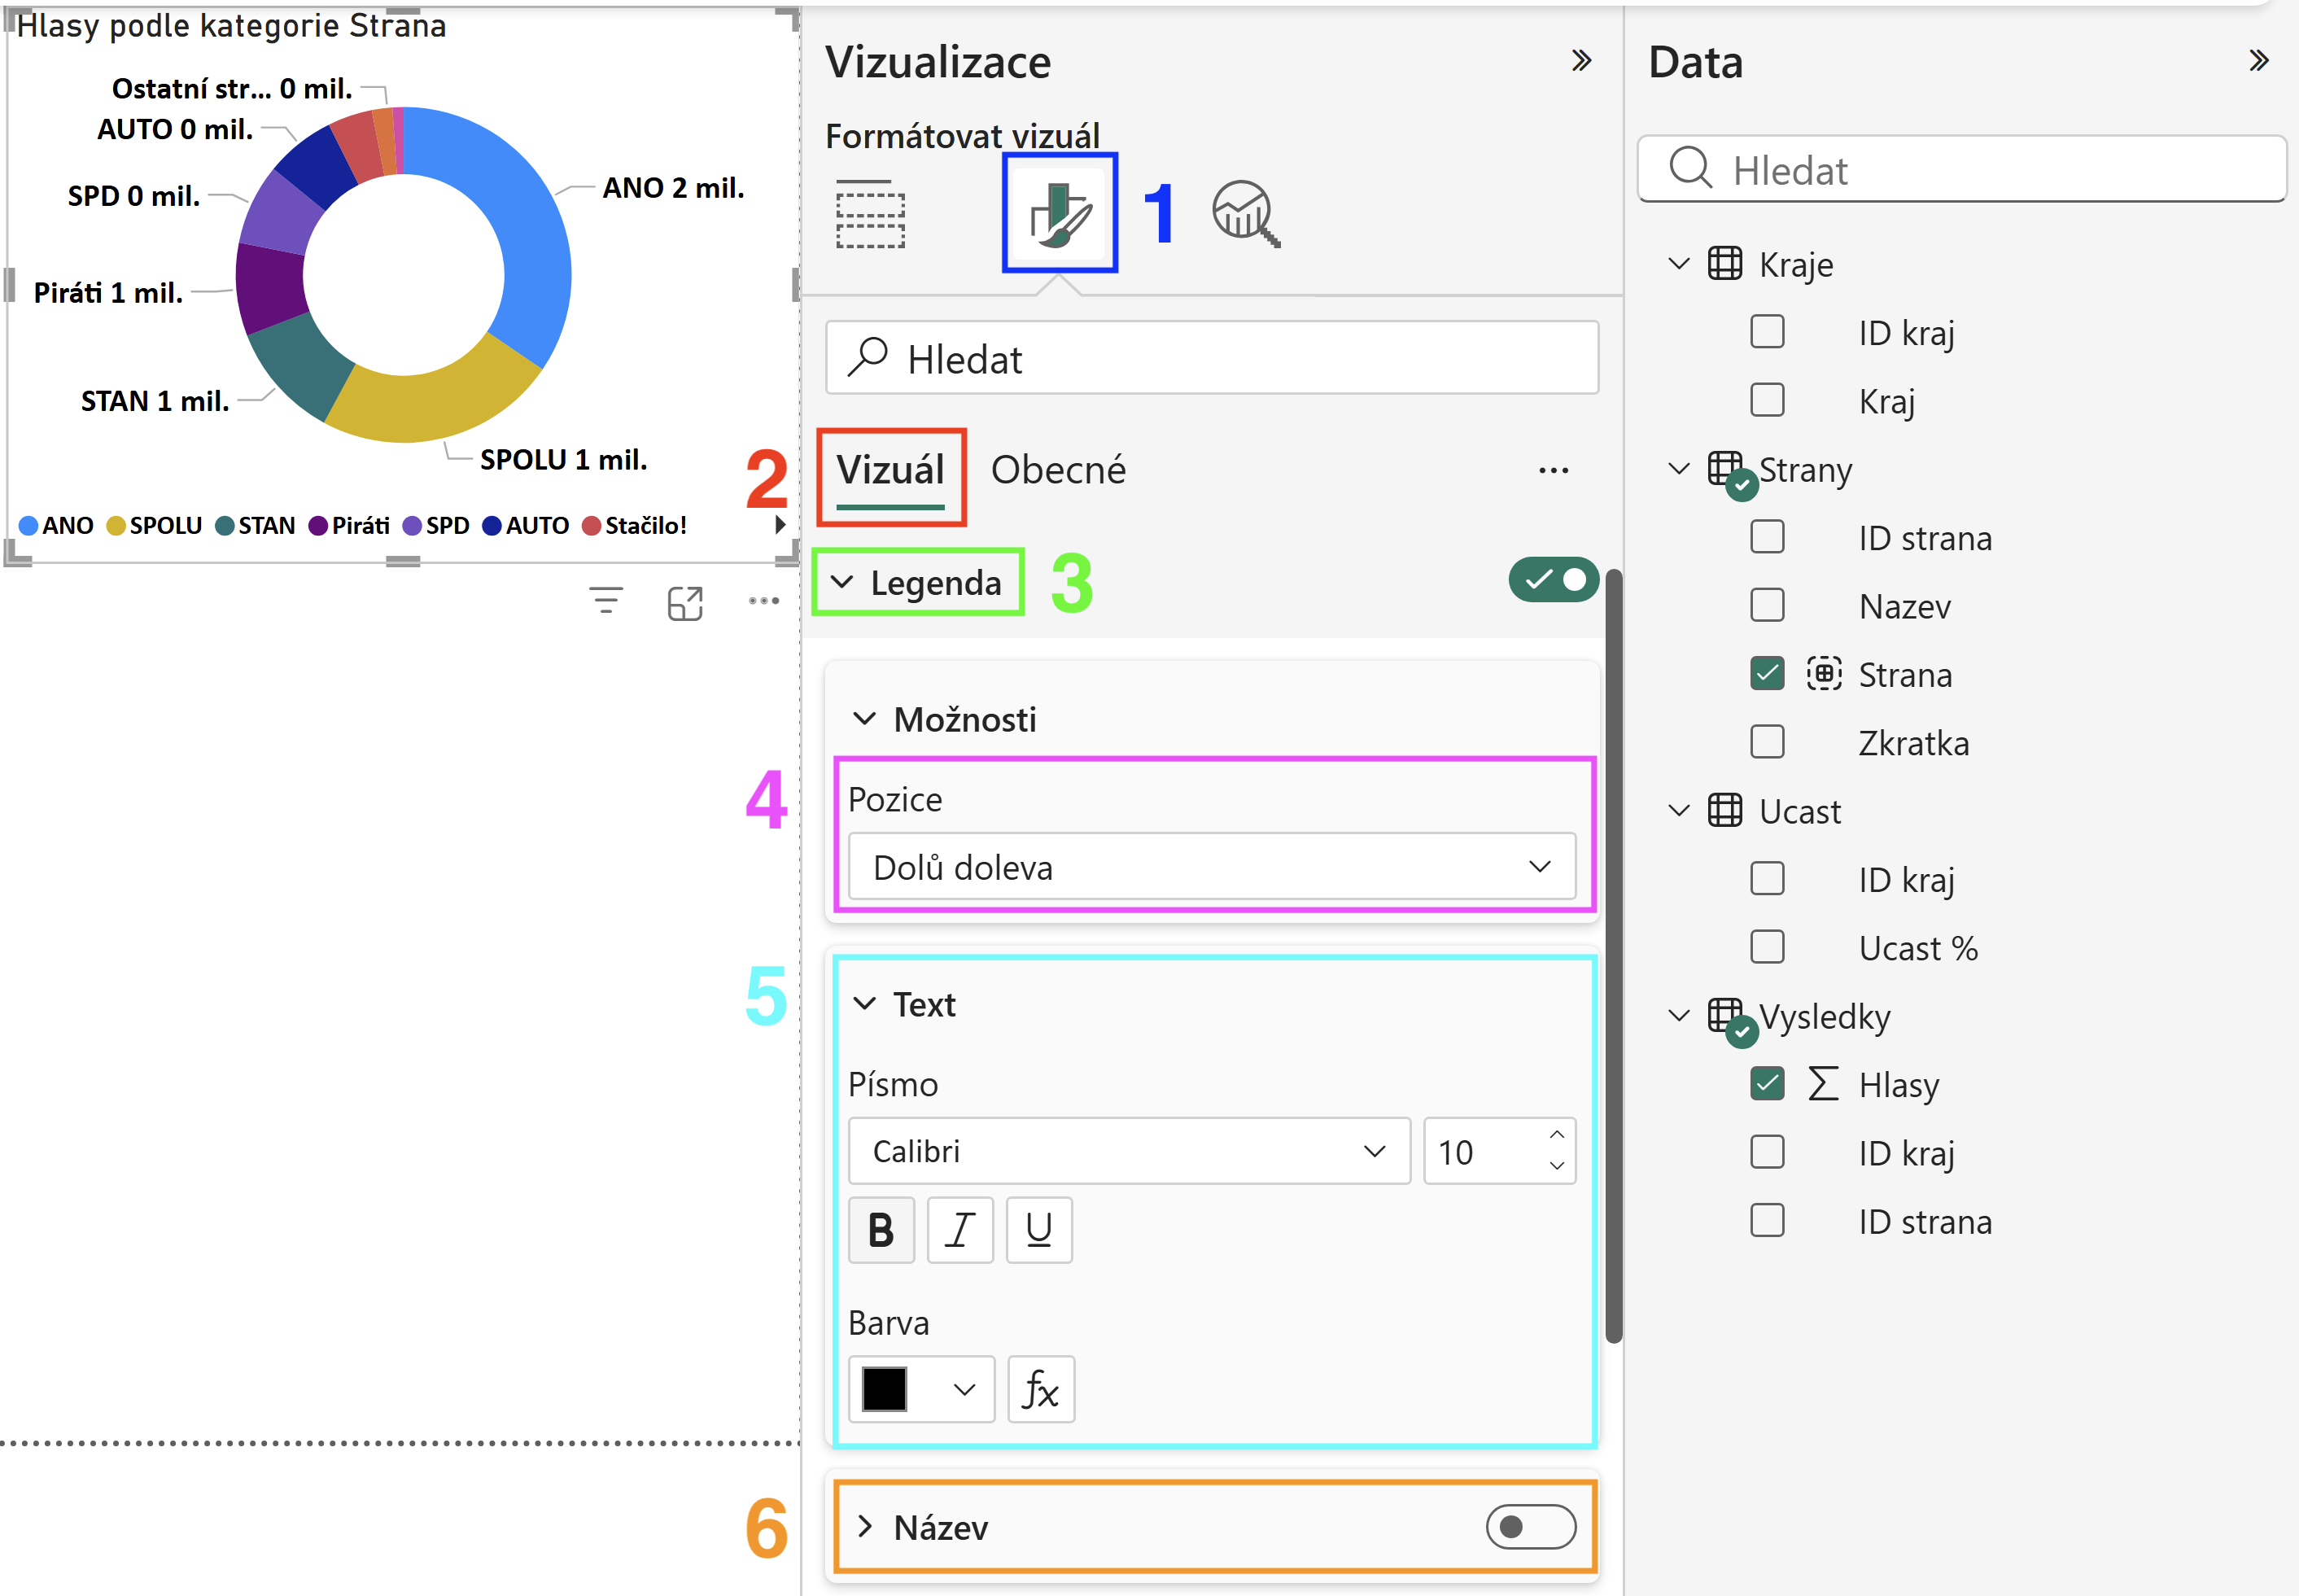Collapse the Ucast table in Data pane

(x=1679, y=811)
